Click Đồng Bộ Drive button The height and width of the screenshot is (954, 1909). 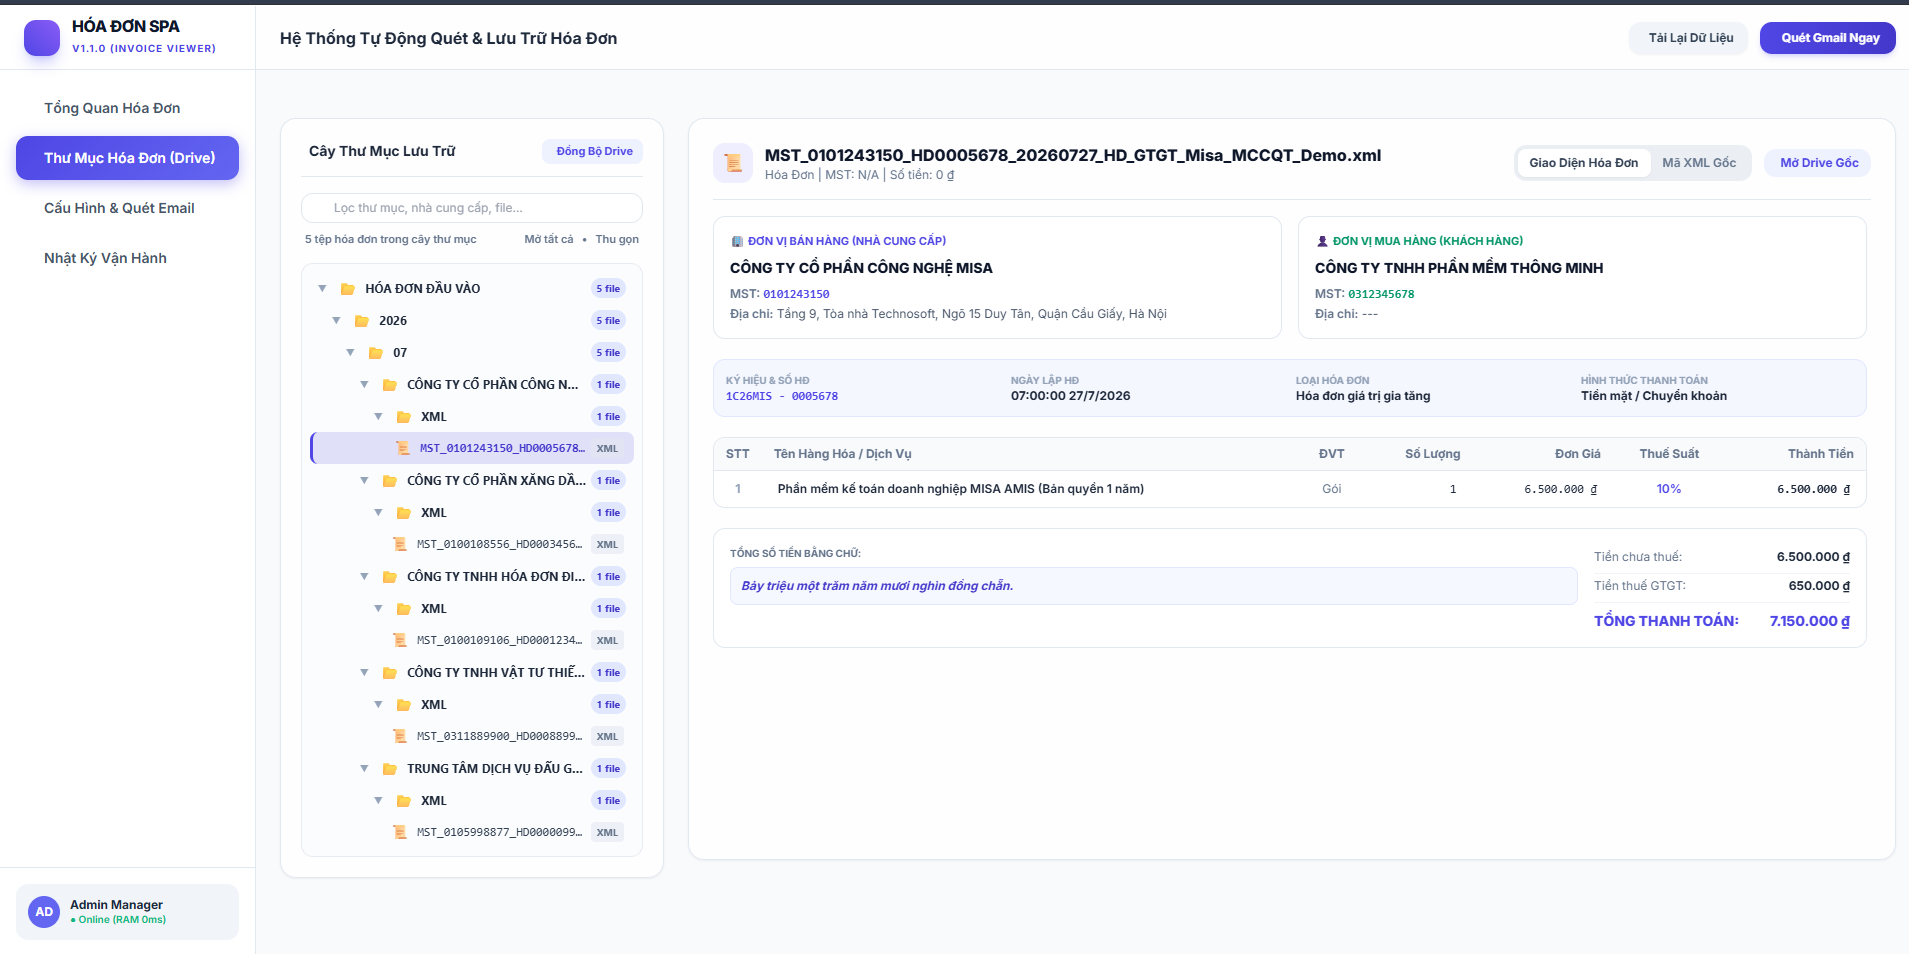(x=594, y=151)
